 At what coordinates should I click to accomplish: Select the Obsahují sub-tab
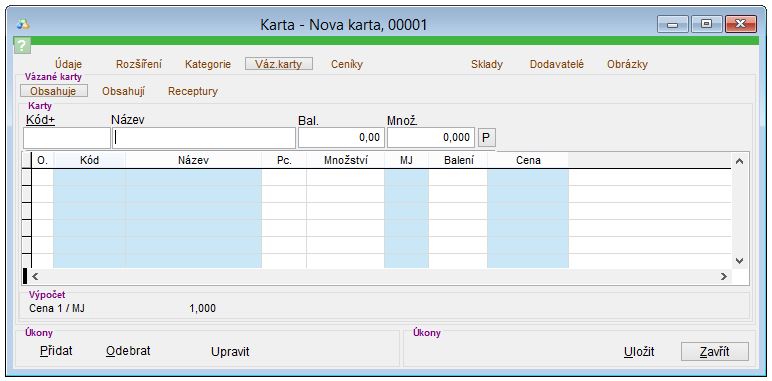[x=124, y=92]
